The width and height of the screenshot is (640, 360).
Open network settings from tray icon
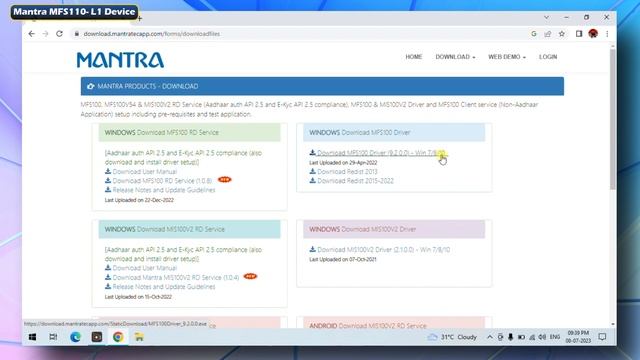[532, 337]
